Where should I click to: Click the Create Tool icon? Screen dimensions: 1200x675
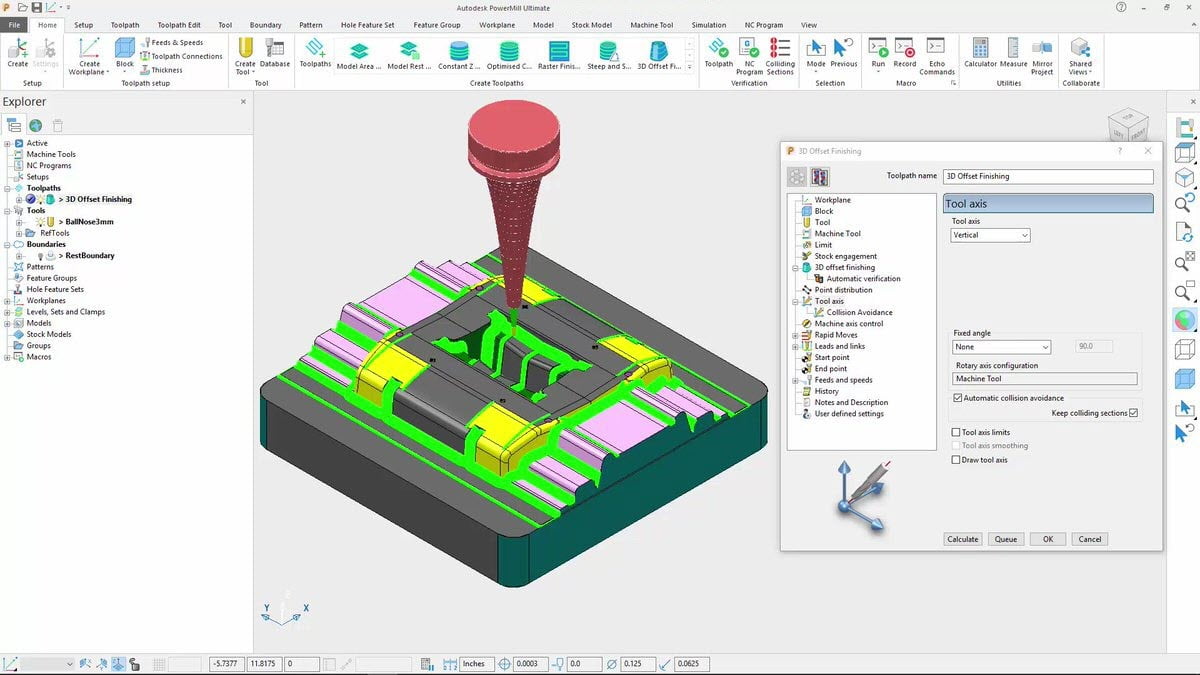click(245, 55)
